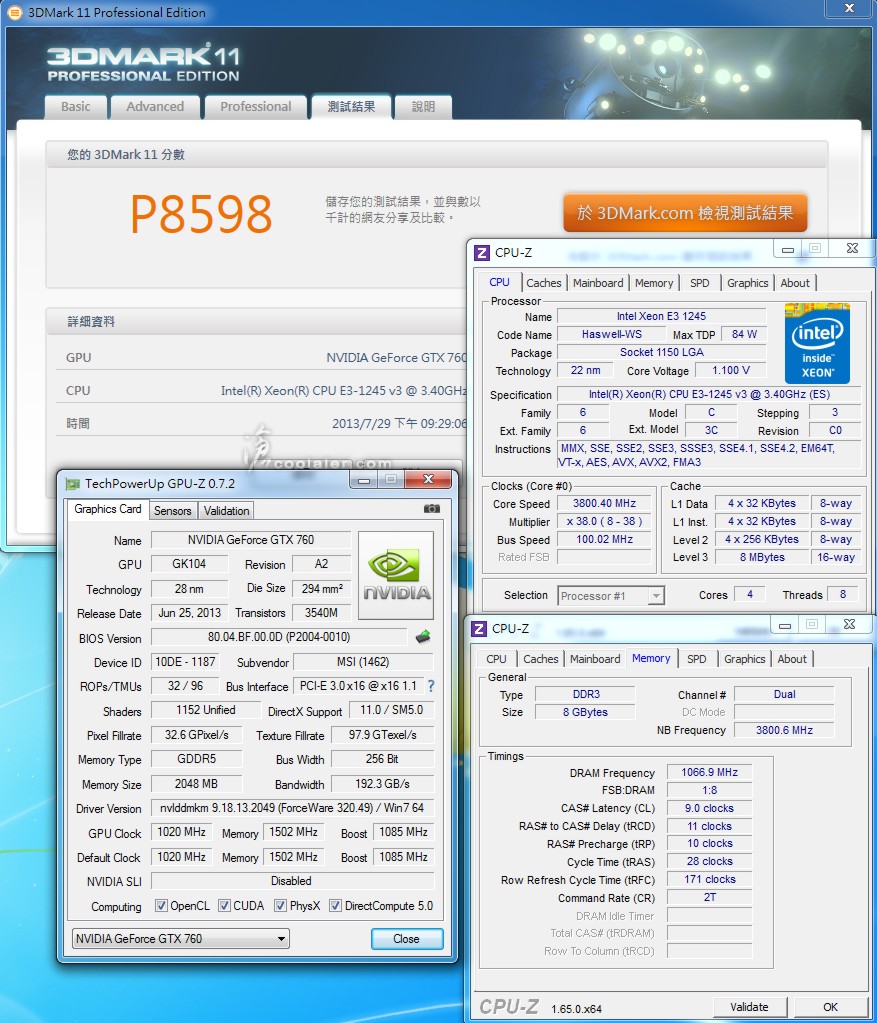877x1023 pixels.
Task: Click the BIOS Version field 80.04.BF.00.0D
Action: [279, 637]
